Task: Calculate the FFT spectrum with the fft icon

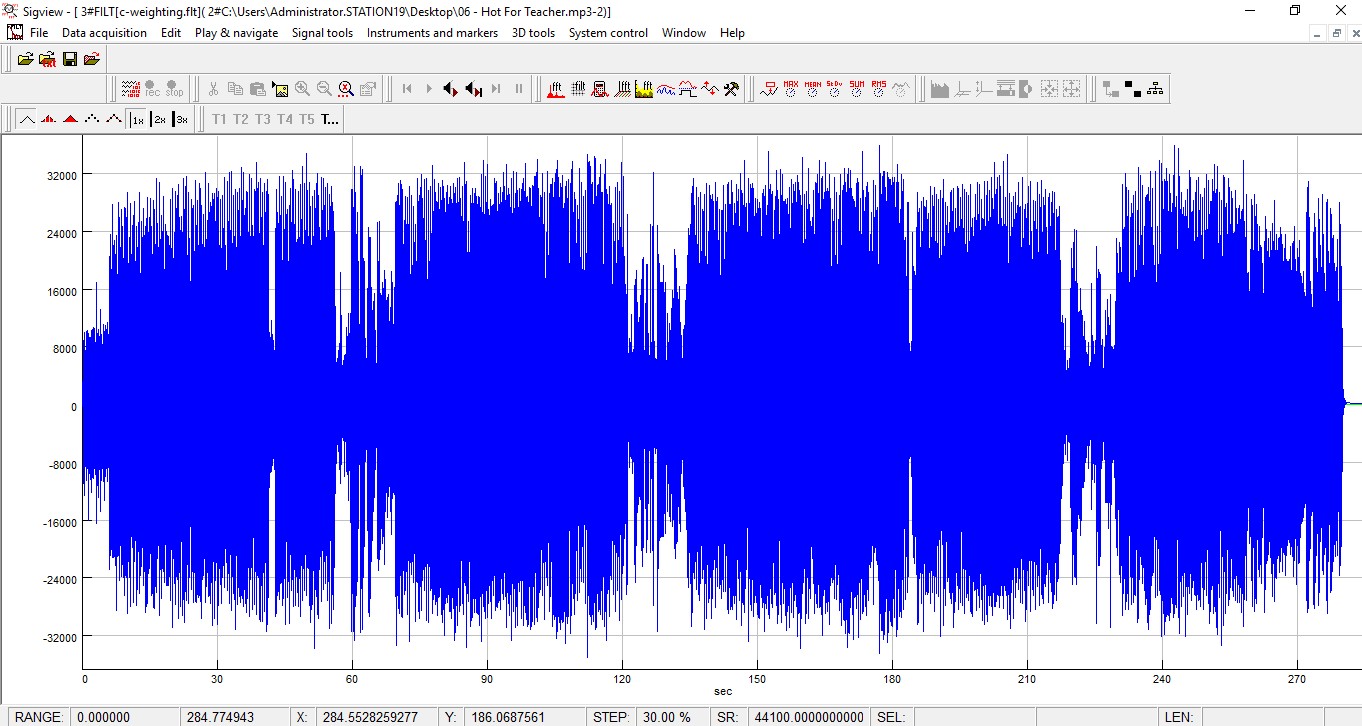Action: (557, 89)
